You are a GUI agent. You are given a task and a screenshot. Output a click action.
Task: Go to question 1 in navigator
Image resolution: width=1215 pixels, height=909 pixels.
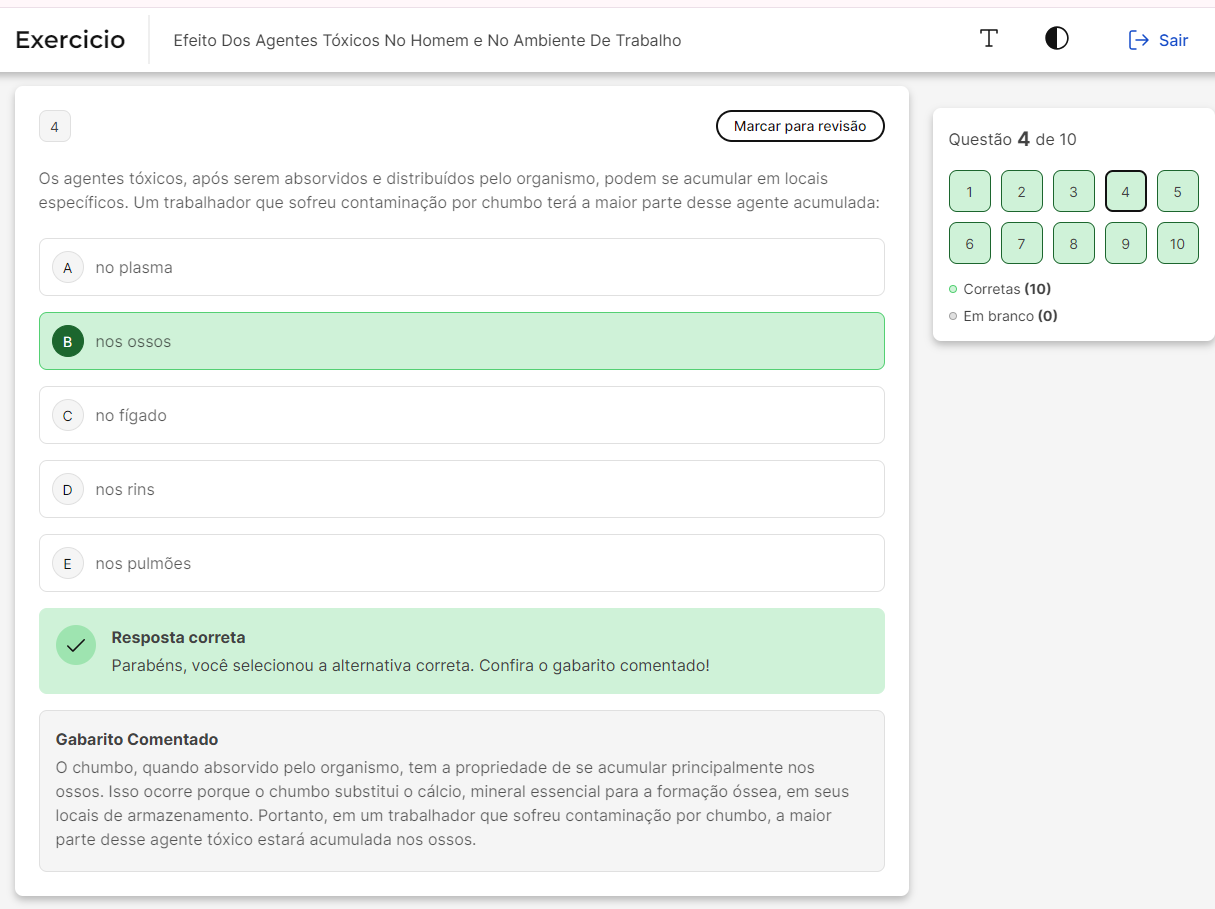[x=970, y=192]
